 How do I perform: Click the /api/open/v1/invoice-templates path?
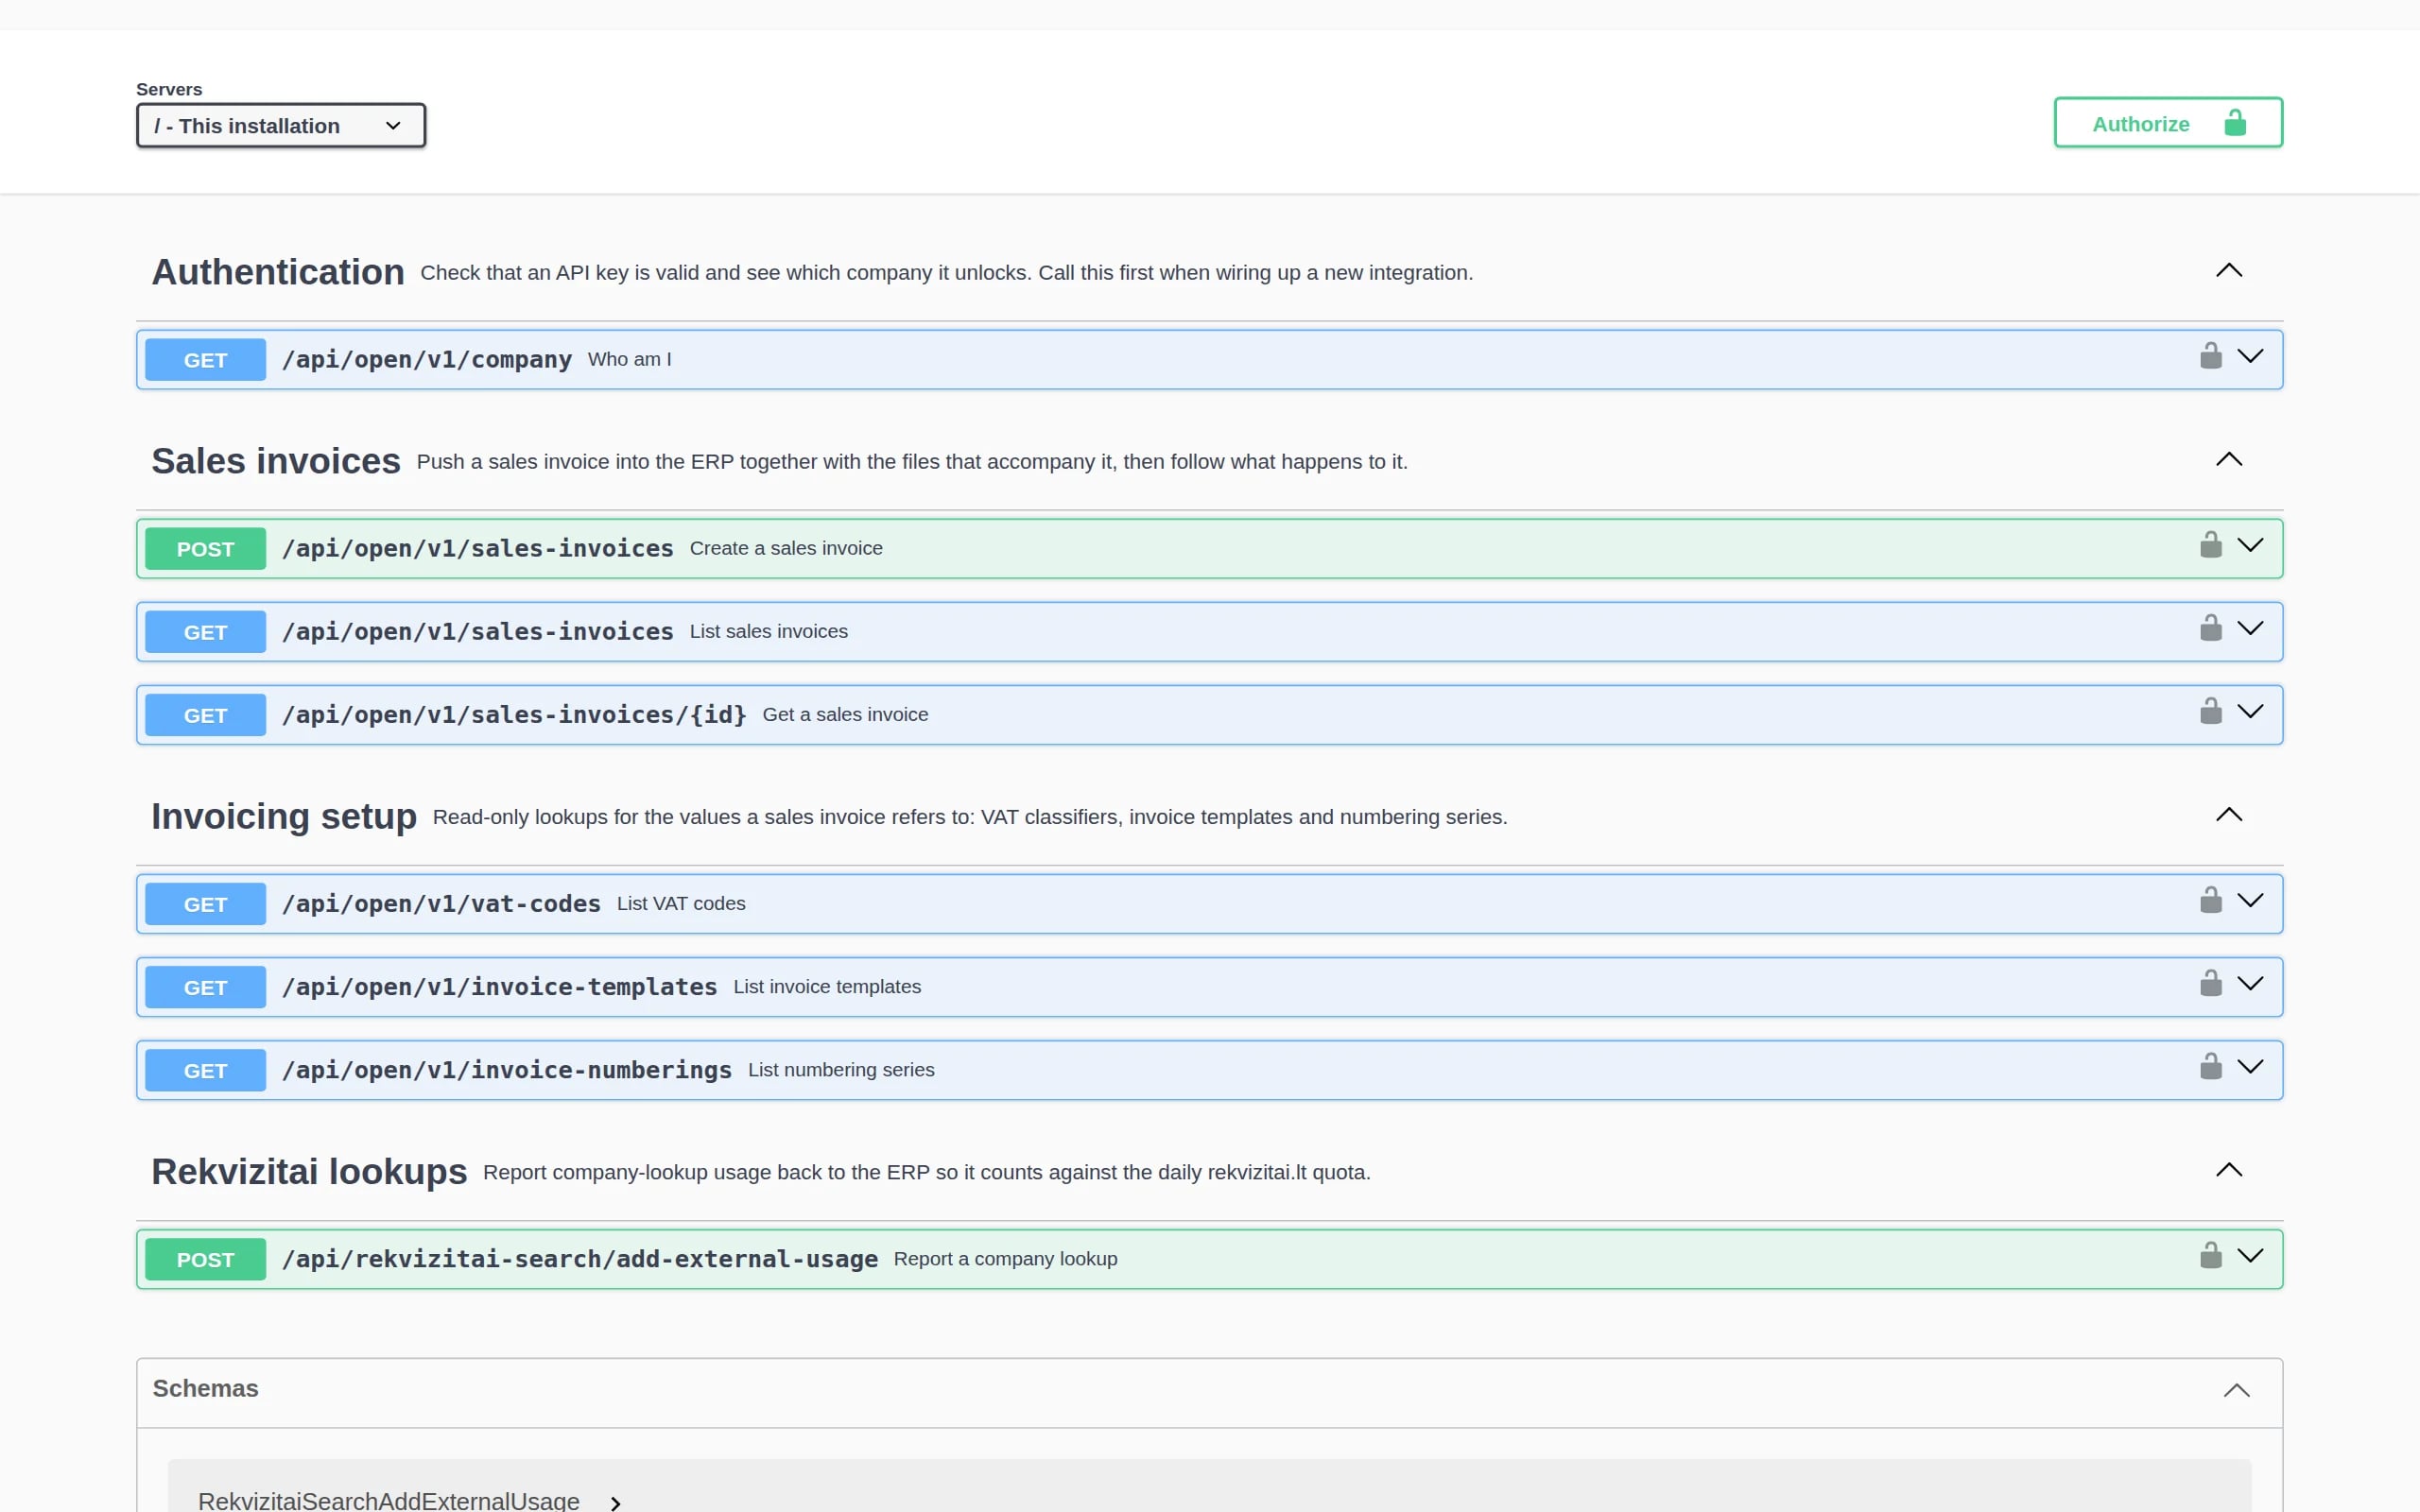click(499, 986)
